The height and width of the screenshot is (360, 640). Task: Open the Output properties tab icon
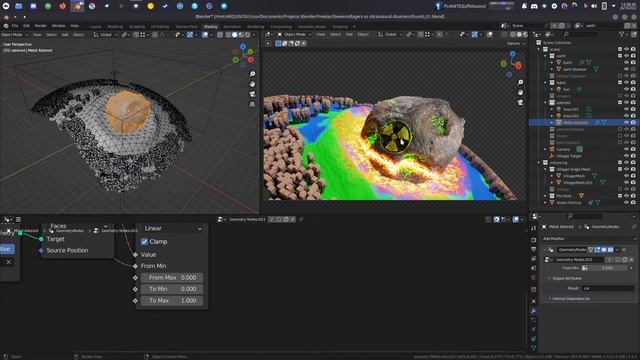coord(533,249)
